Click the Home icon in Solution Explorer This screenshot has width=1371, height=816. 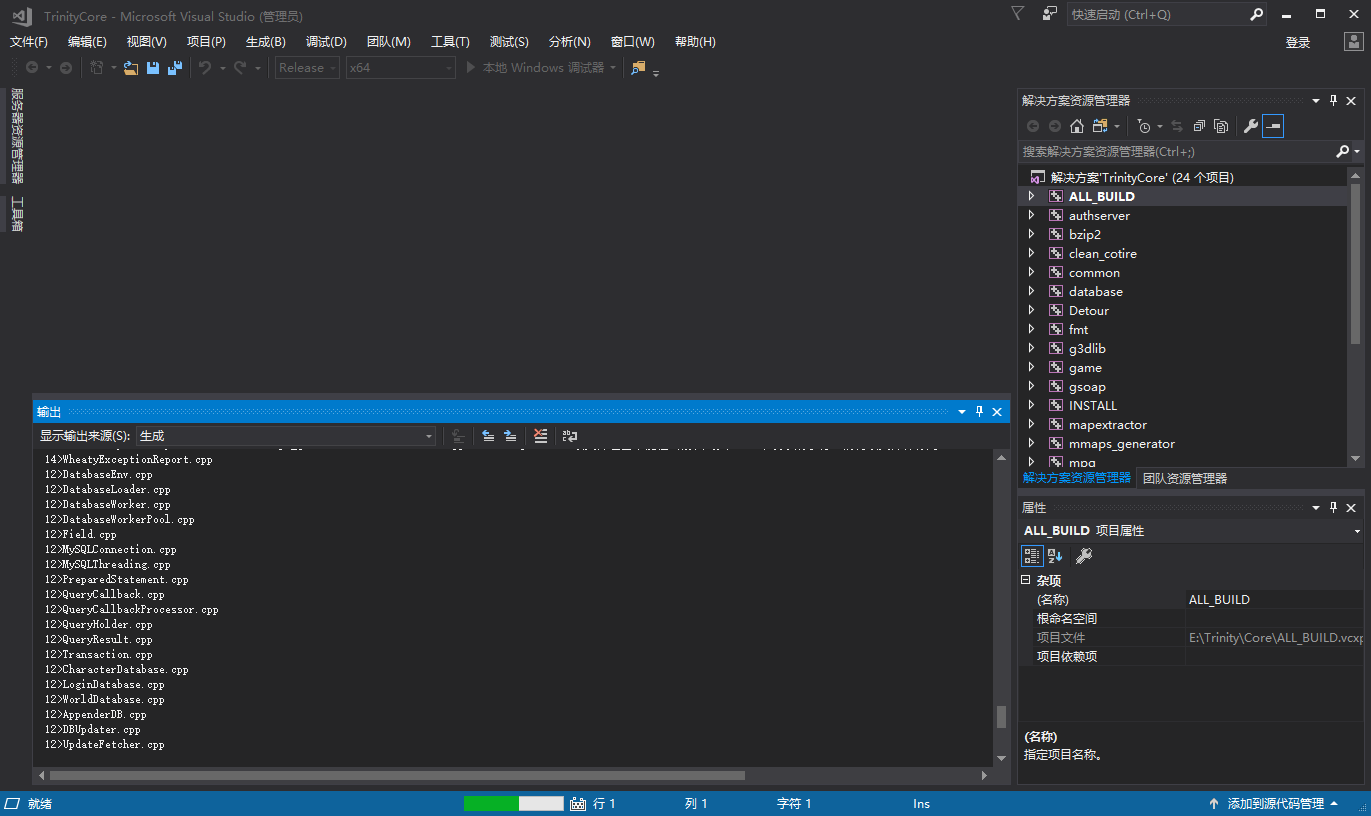click(x=1077, y=126)
